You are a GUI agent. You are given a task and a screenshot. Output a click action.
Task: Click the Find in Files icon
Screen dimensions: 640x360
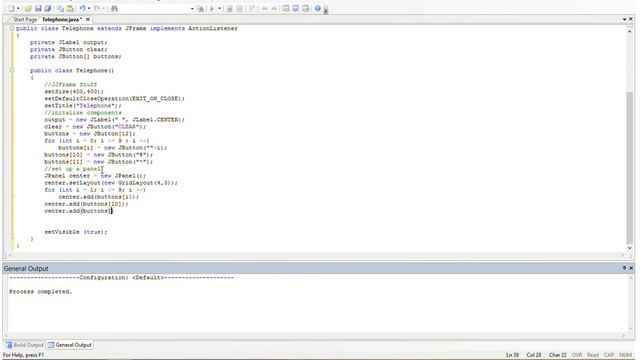coord(200,9)
